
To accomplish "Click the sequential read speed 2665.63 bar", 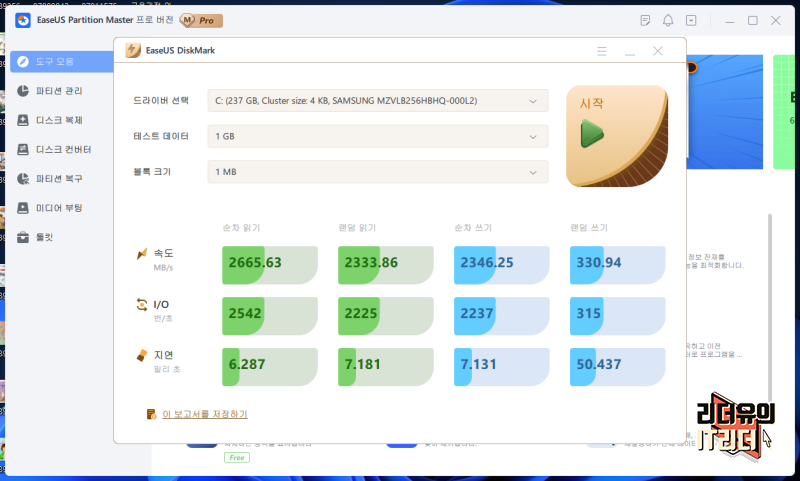I will pos(270,265).
